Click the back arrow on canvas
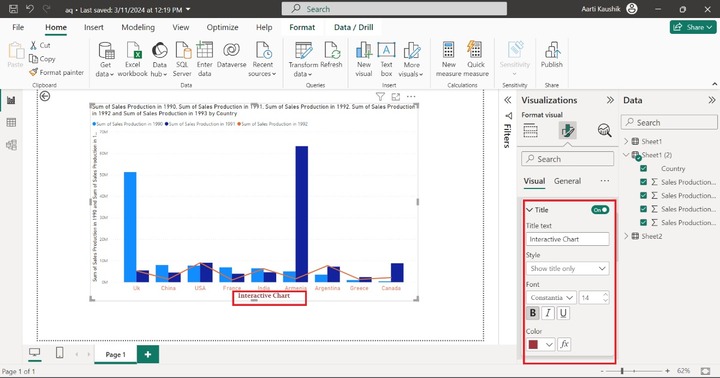This screenshot has height=378, width=720. (x=45, y=96)
